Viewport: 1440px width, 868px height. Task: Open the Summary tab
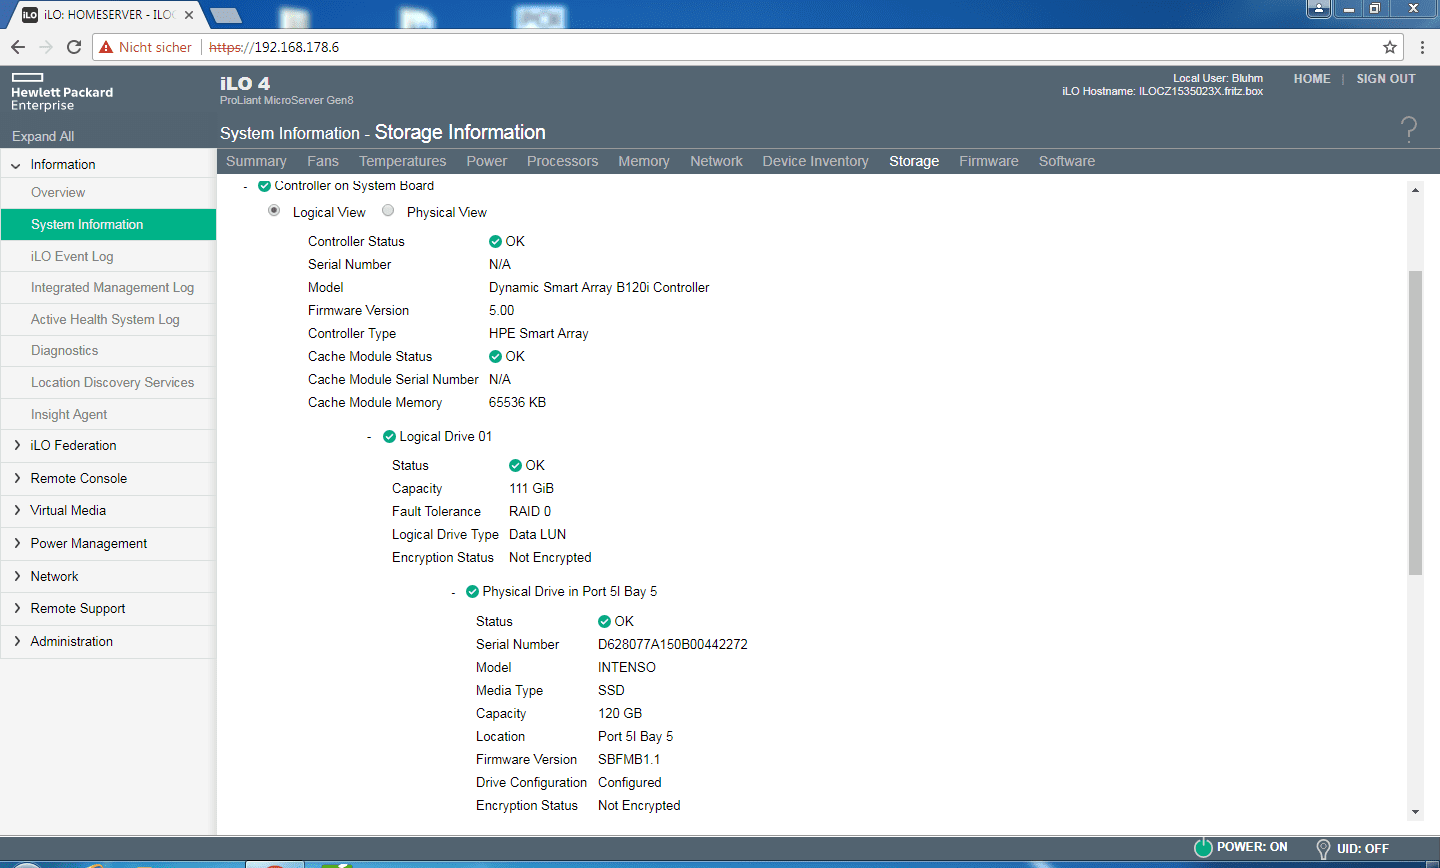(x=256, y=161)
